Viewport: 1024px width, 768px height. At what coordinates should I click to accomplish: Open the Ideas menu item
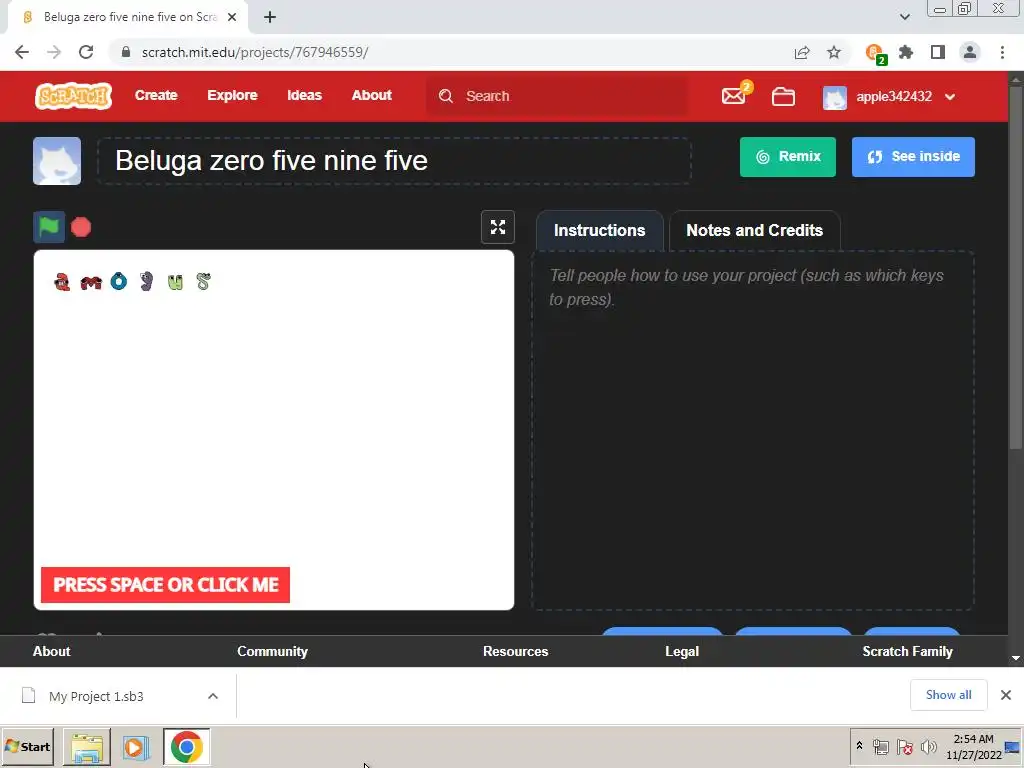coord(304,95)
